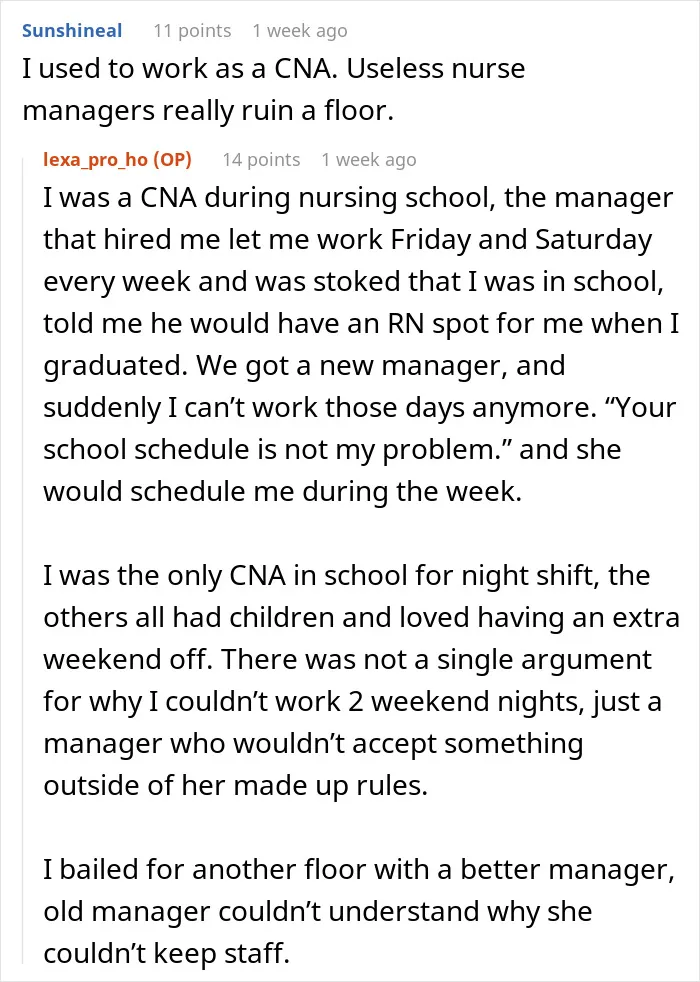The image size is (700, 982).
Task: Click the "(OP)" tag next to lexa_pro_ho
Action: tap(172, 160)
